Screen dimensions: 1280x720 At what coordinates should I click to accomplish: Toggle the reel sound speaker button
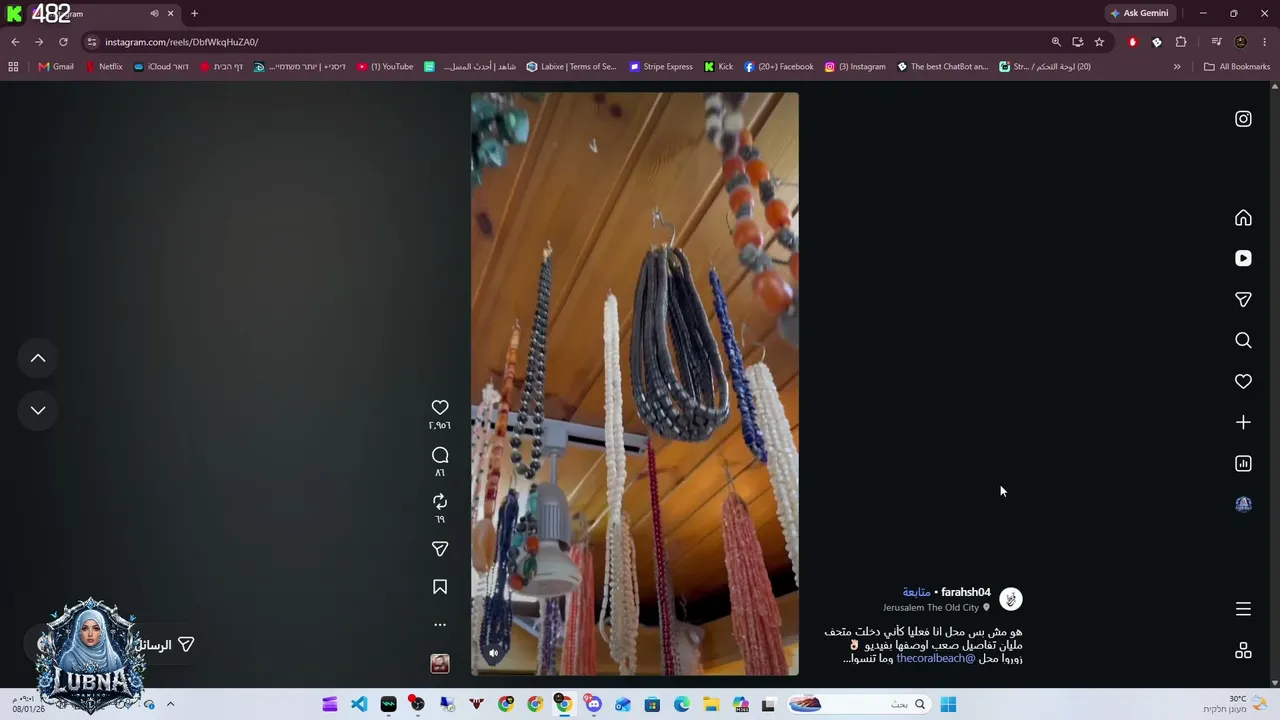click(x=493, y=653)
